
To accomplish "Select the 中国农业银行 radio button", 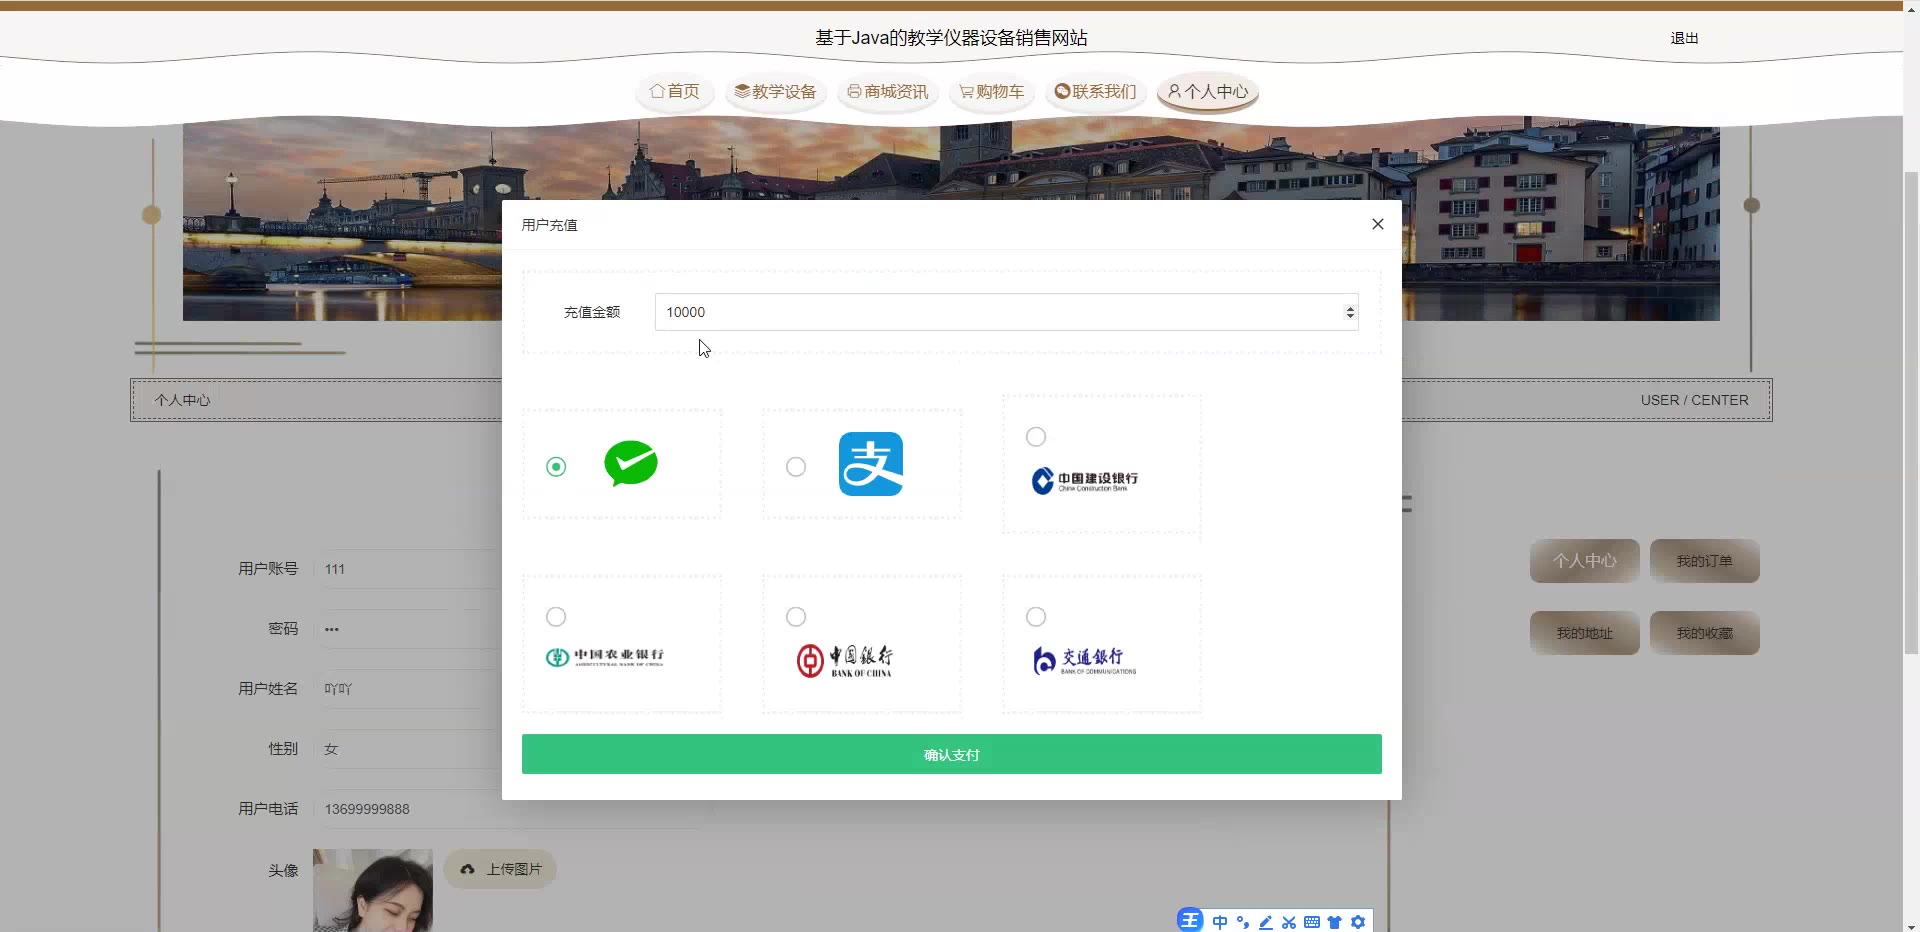I will coord(556,617).
